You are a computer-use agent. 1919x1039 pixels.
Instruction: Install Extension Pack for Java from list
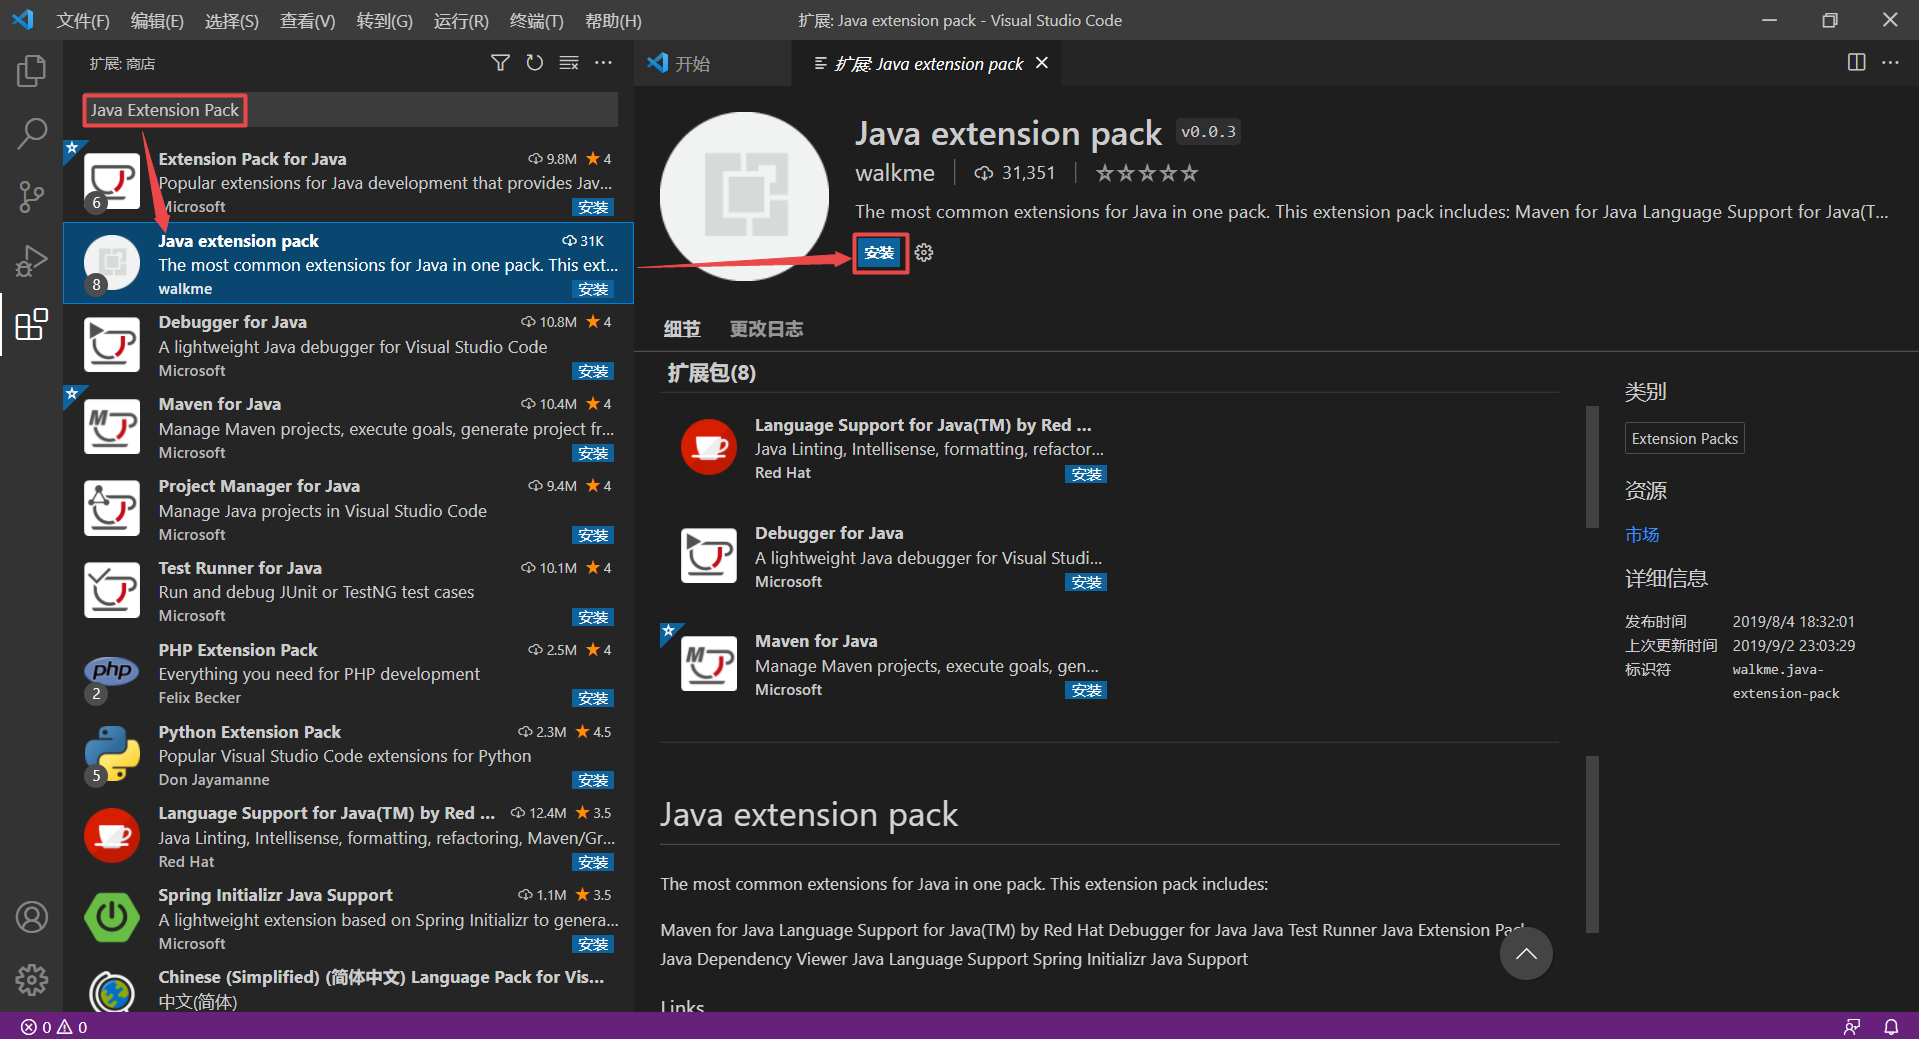(x=593, y=207)
